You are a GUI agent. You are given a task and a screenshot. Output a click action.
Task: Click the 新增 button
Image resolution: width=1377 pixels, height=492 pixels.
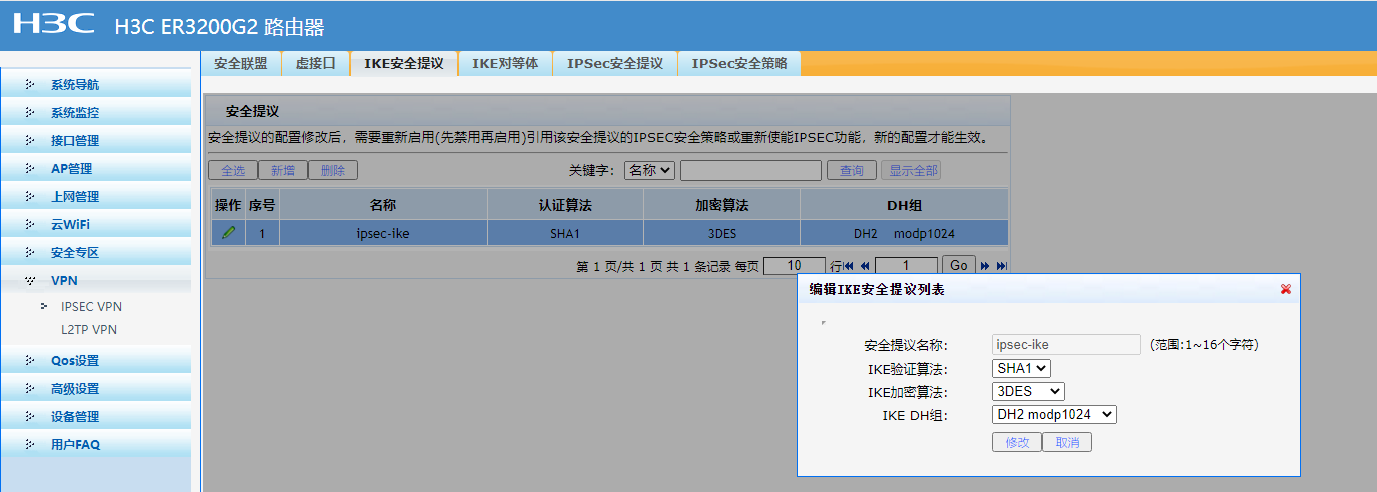click(x=283, y=171)
